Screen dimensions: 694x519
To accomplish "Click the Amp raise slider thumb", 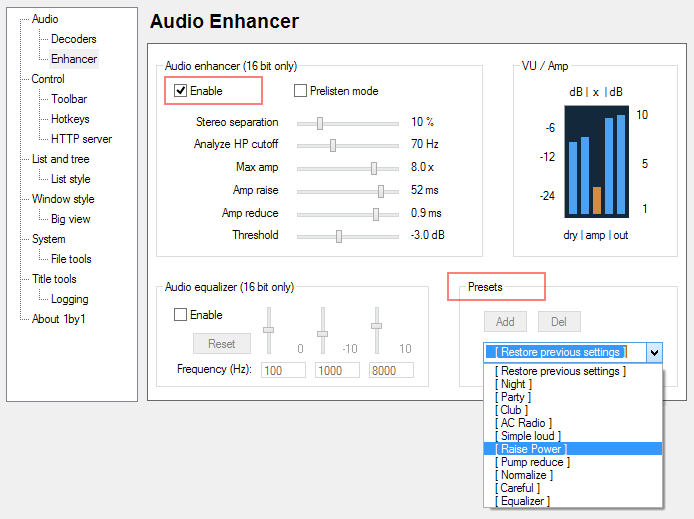I will [381, 191].
